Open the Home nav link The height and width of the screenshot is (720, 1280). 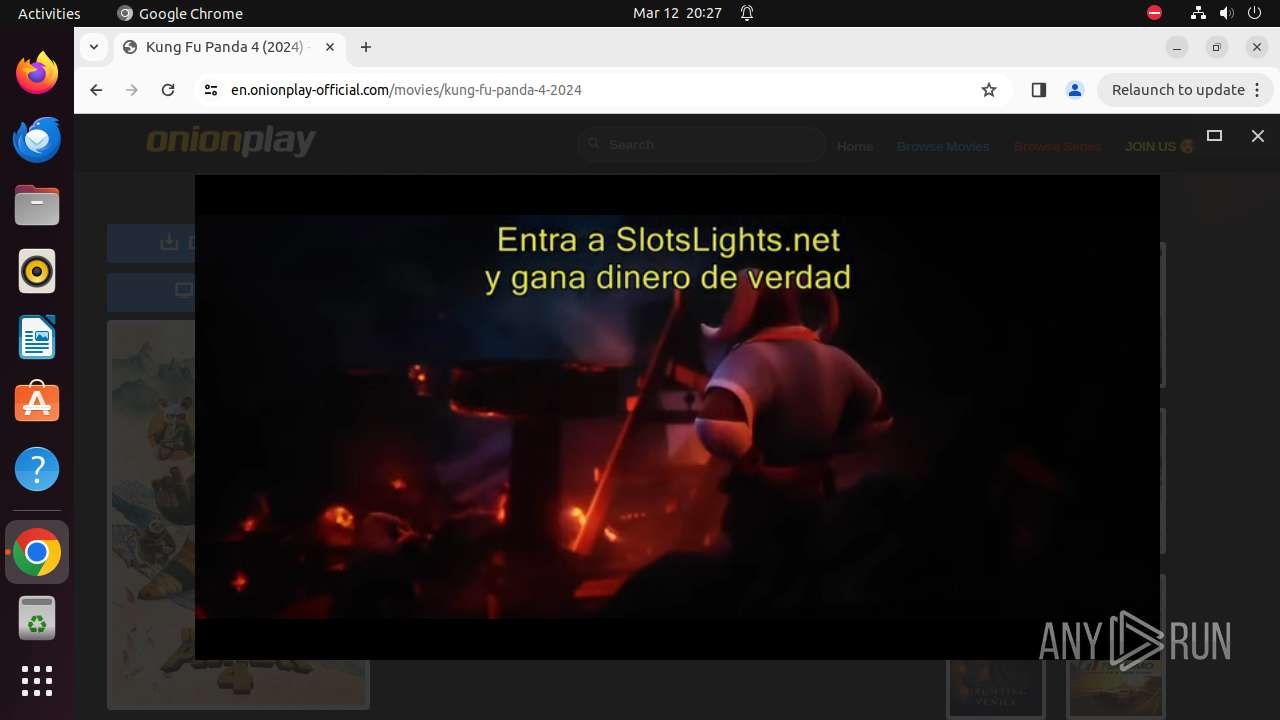[x=855, y=146]
